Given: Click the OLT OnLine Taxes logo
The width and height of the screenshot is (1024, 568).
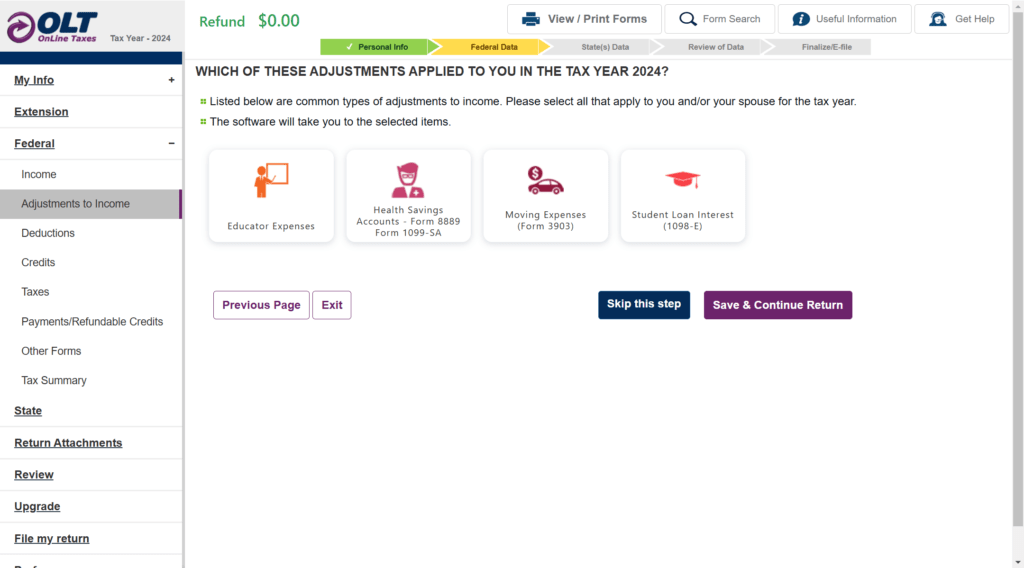Looking at the screenshot, I should pos(52,27).
